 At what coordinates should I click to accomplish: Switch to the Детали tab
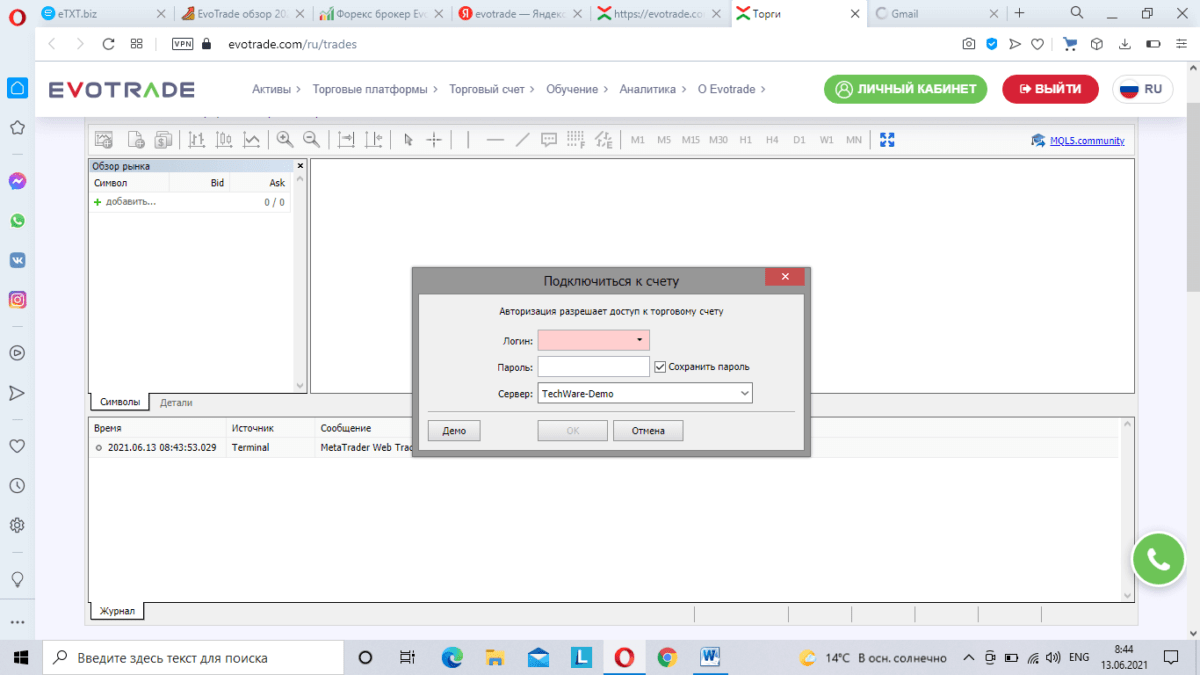pos(176,402)
